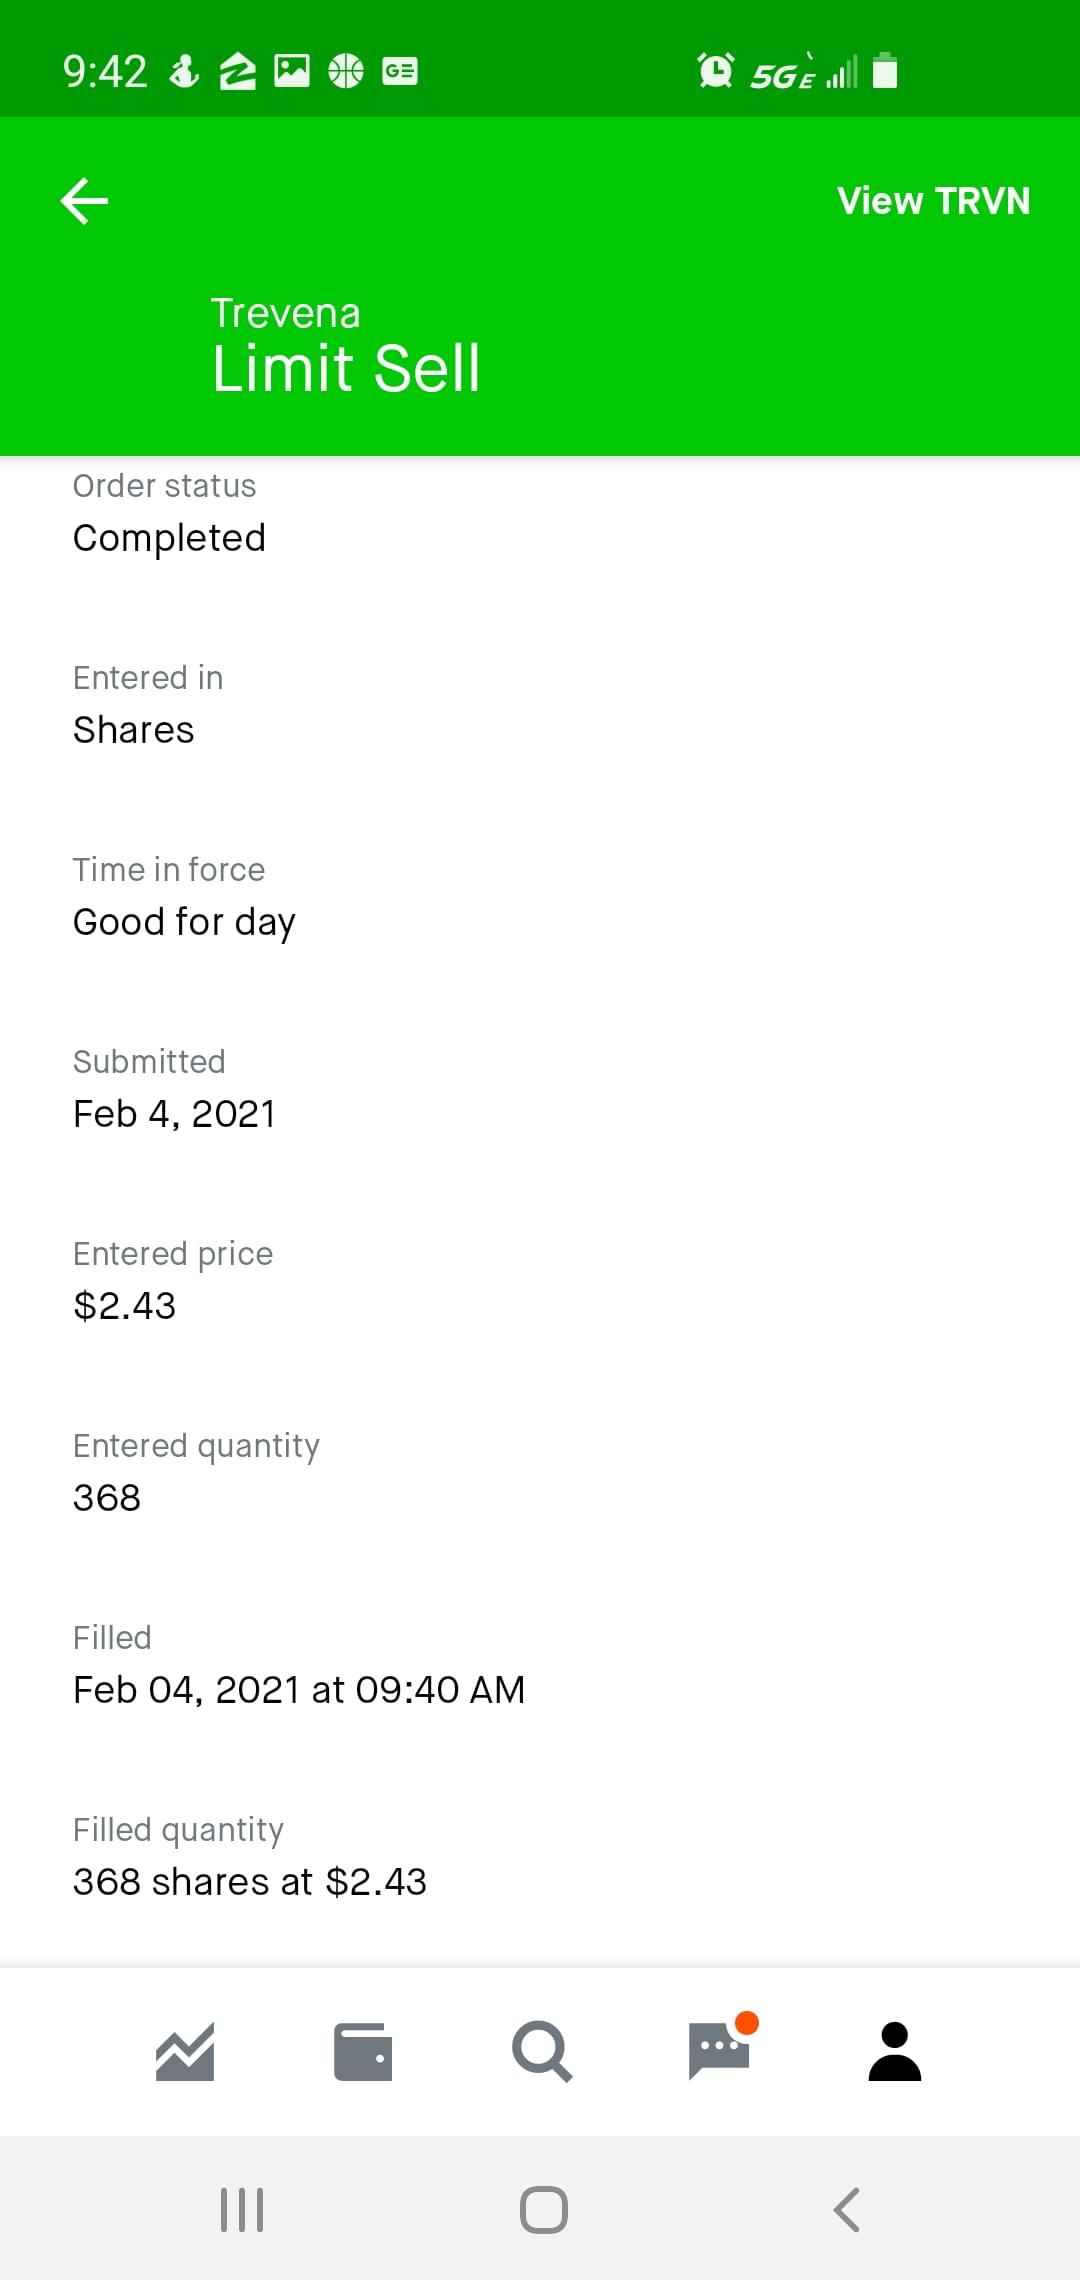
Task: Open the account profile icon
Action: coord(894,2052)
